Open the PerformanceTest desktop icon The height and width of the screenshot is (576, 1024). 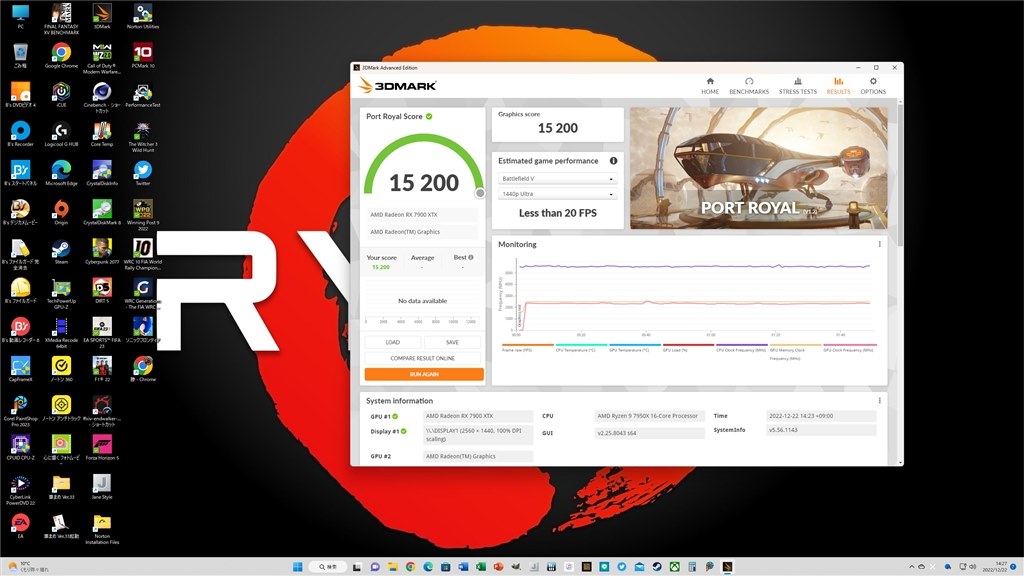pos(143,95)
